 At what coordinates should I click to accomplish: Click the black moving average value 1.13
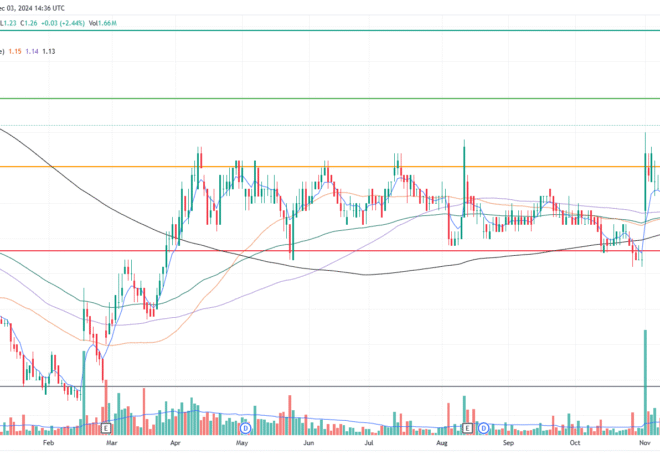[49, 51]
